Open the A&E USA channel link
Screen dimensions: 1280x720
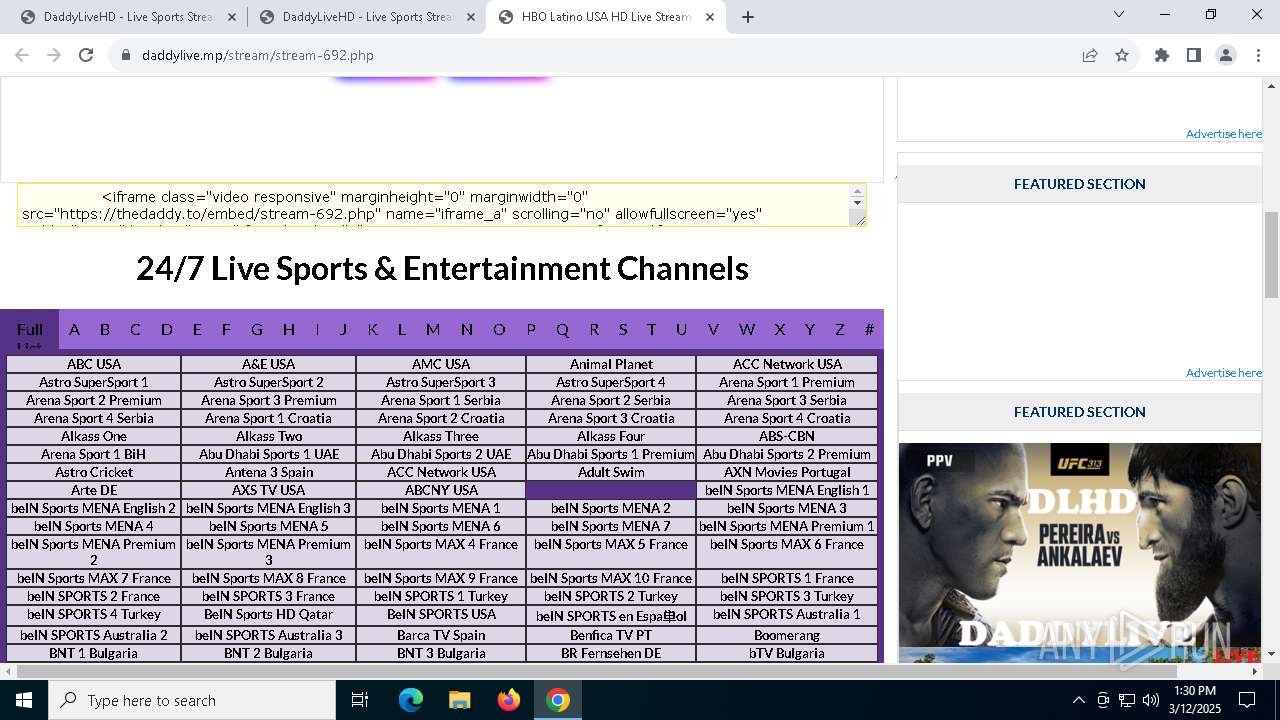pos(269,364)
